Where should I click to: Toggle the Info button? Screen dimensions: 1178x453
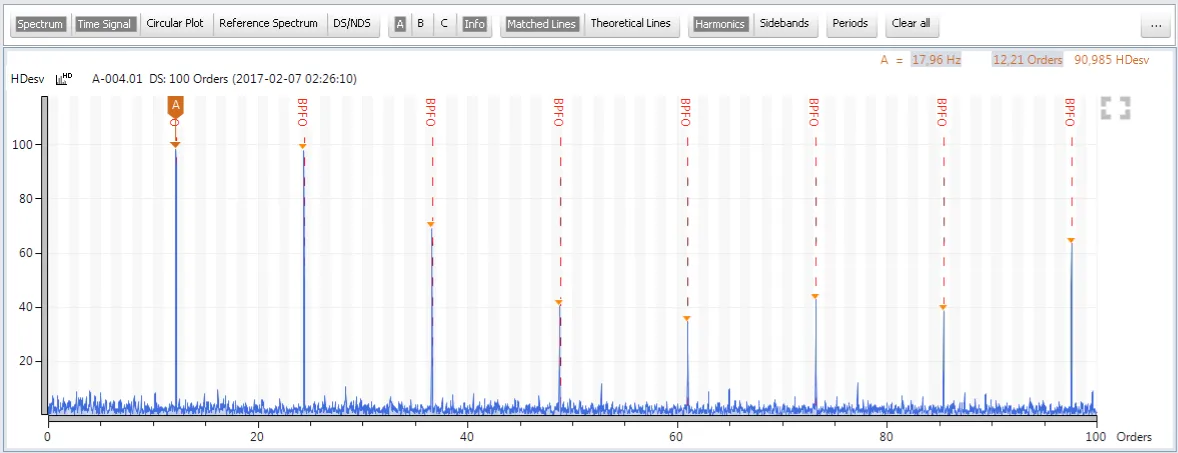475,23
